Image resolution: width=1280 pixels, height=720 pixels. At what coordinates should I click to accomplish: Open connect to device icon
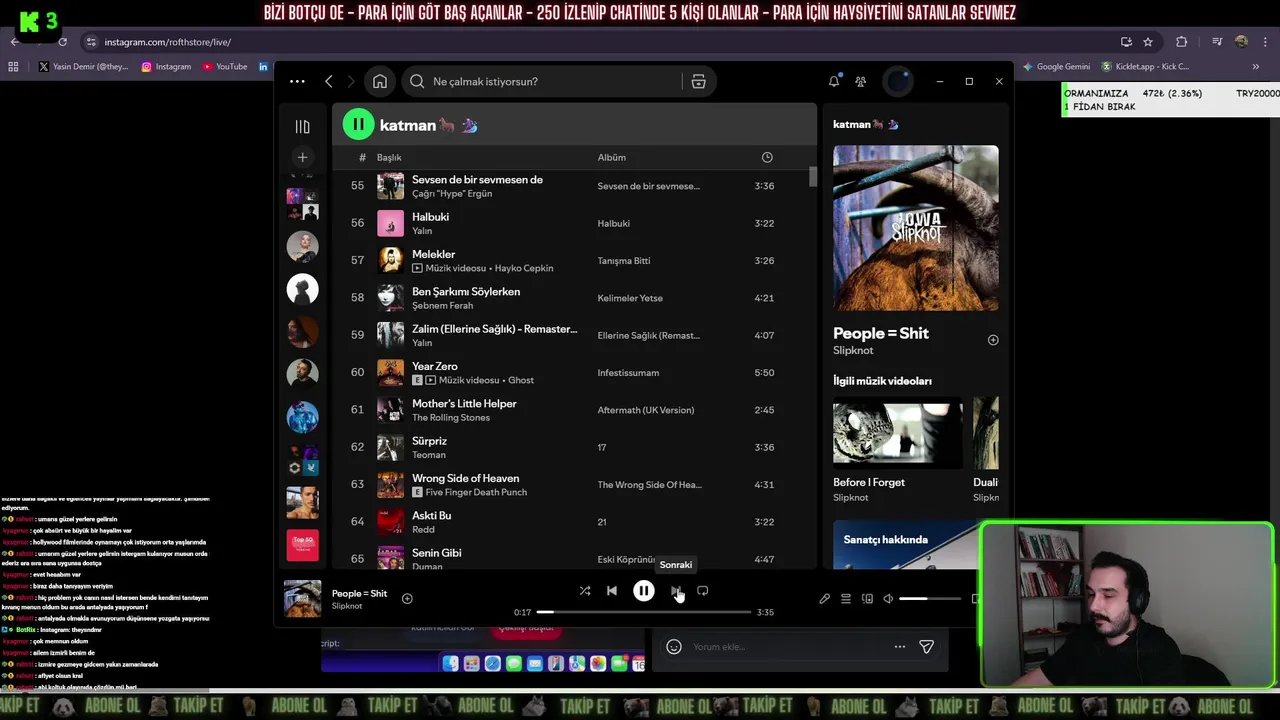point(867,598)
